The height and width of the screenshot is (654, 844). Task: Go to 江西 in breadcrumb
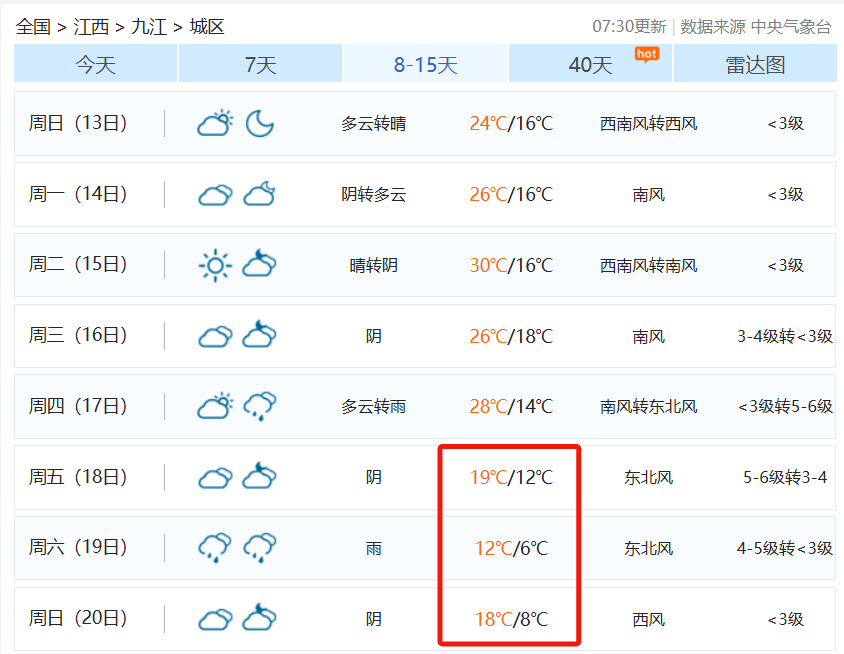click(x=91, y=26)
